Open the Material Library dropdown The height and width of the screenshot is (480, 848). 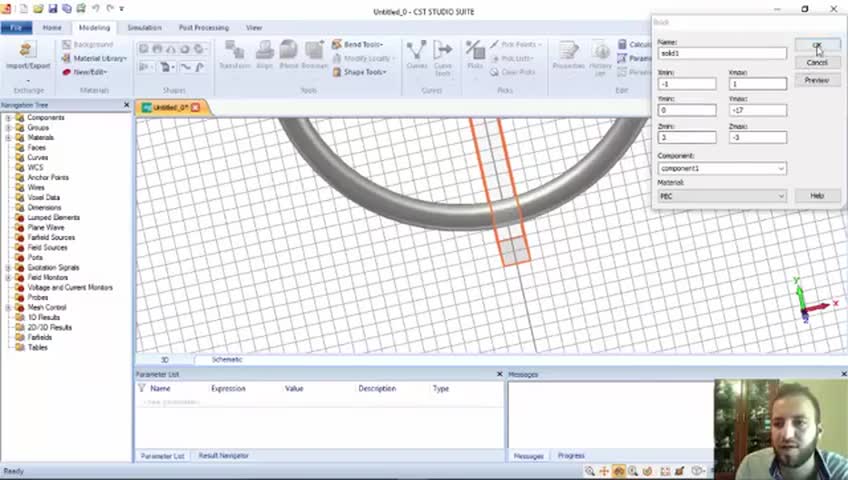point(94,58)
